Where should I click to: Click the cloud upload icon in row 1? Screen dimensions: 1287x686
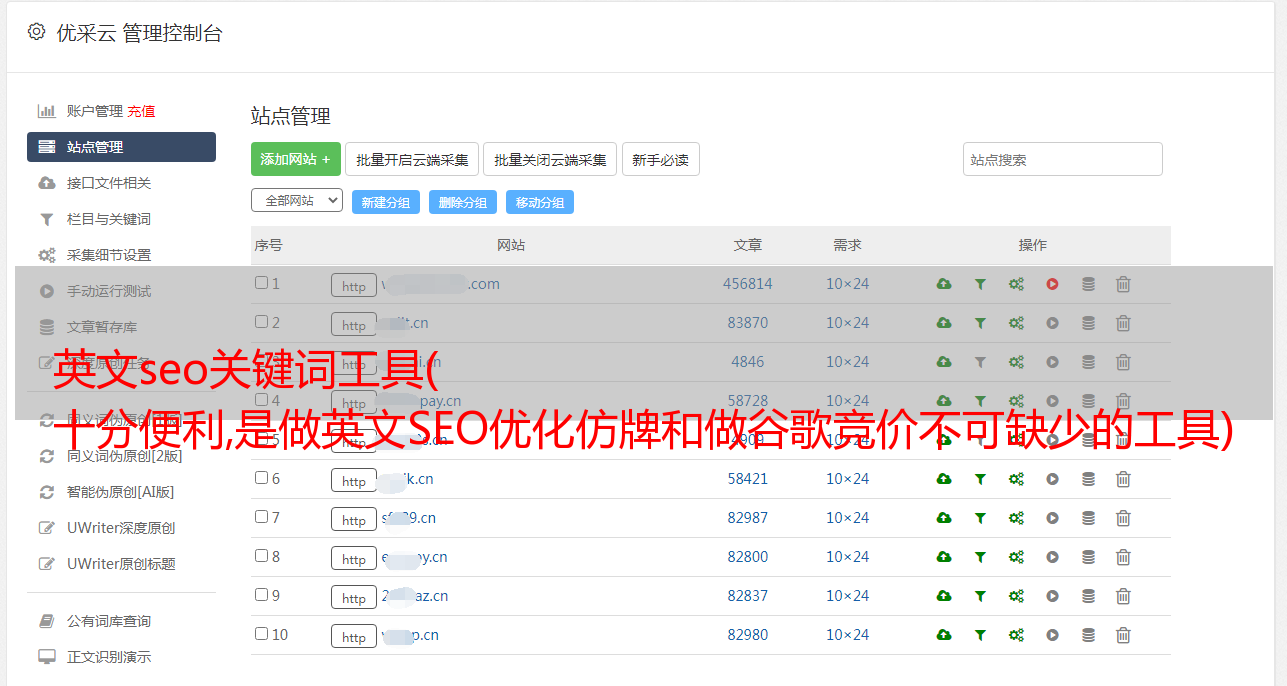pyautogui.click(x=944, y=284)
